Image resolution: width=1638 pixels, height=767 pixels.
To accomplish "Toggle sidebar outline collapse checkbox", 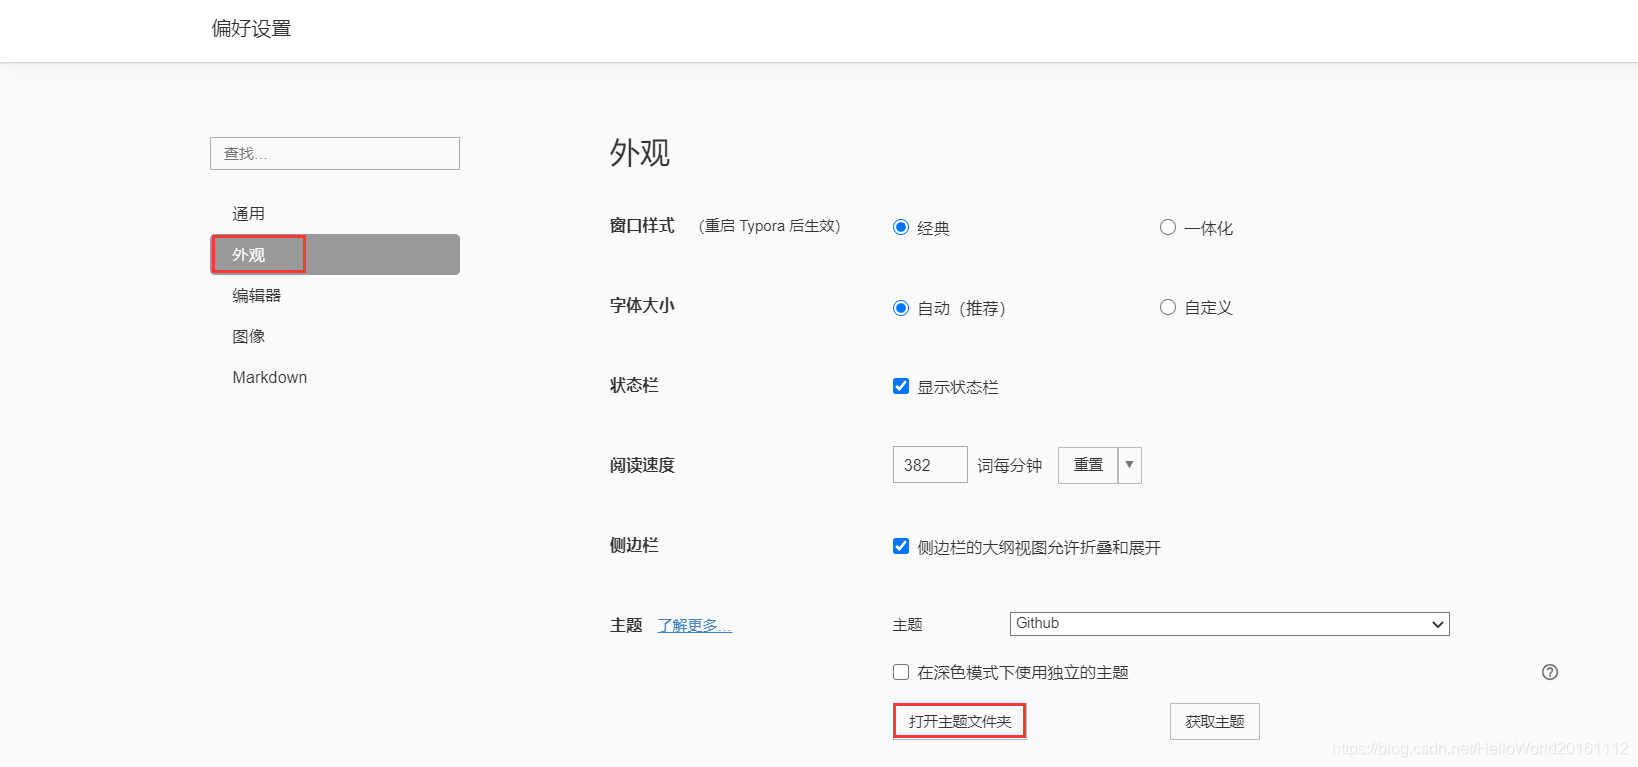I will coord(901,546).
